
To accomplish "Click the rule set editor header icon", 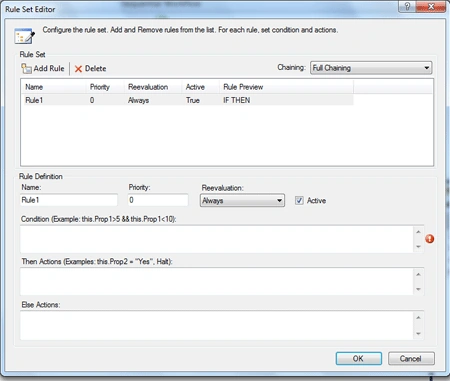I will pyautogui.click(x=24, y=36).
